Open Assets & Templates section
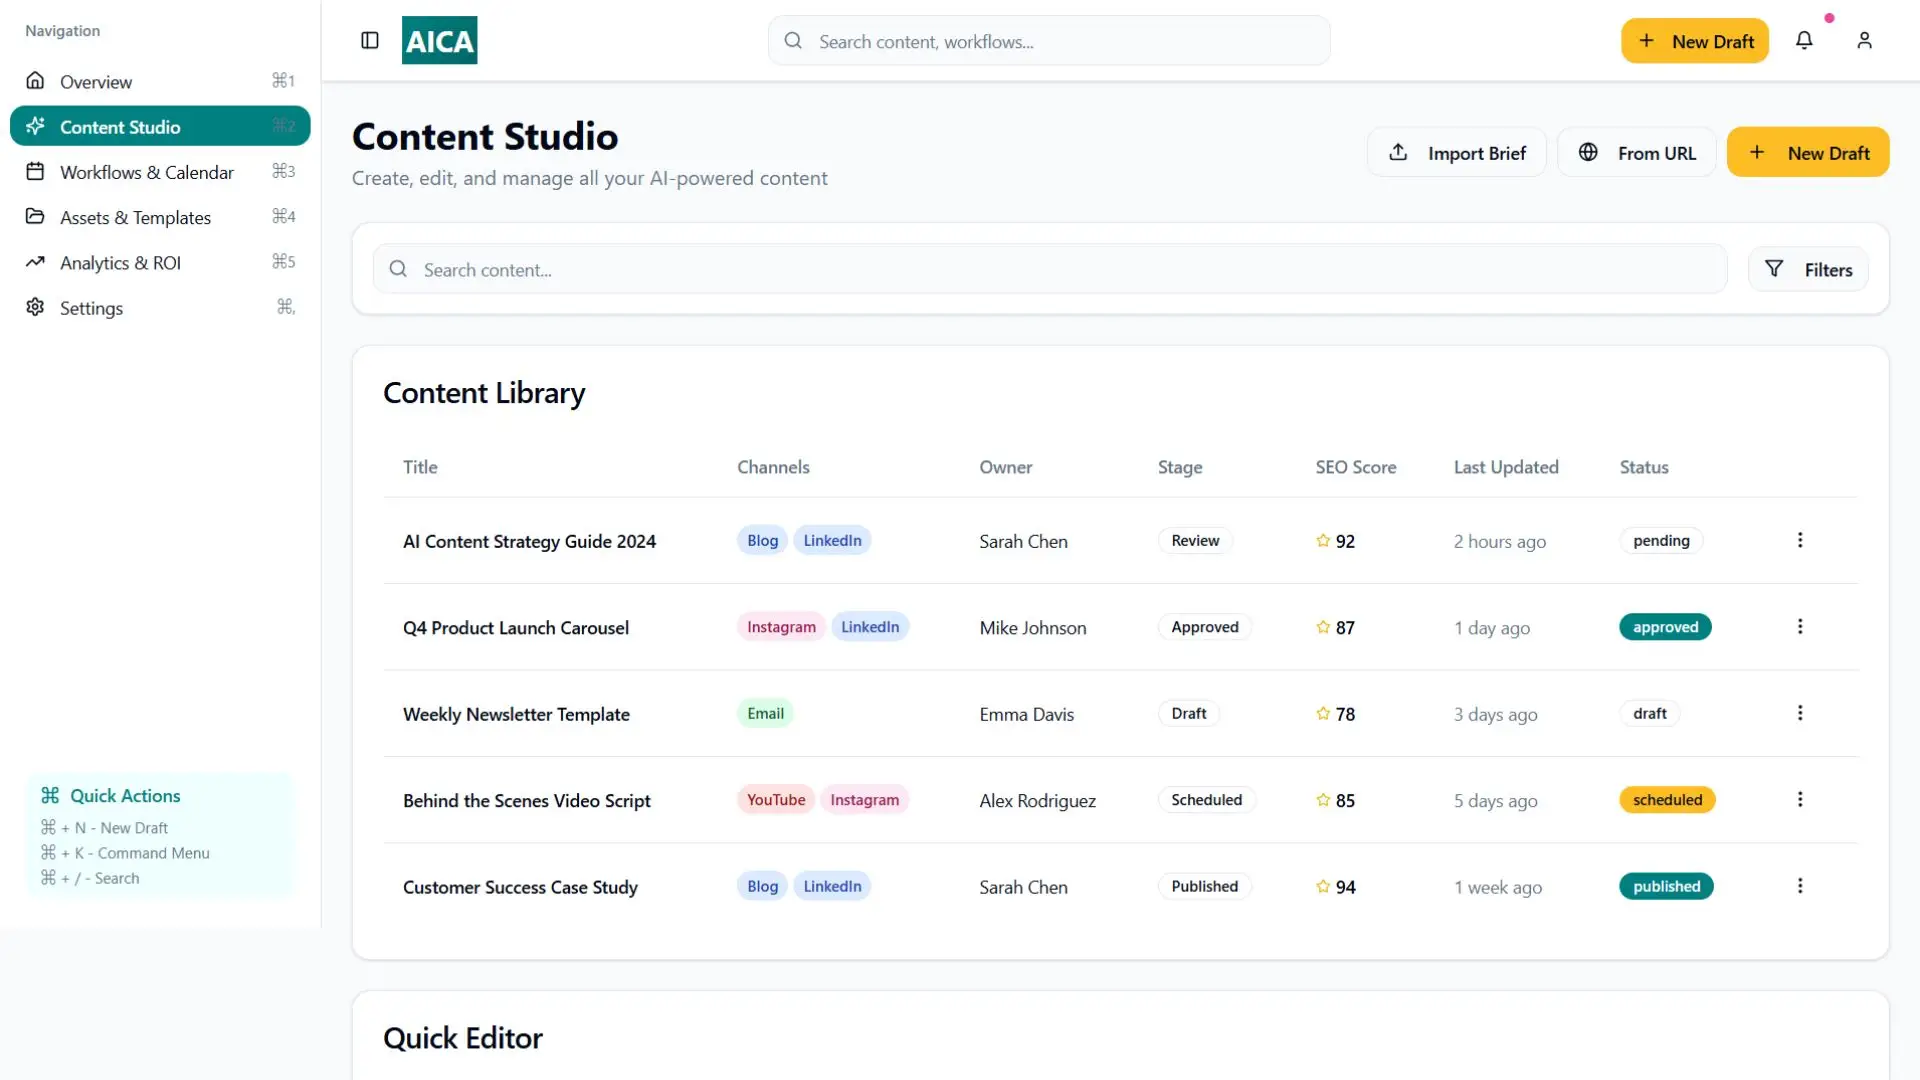This screenshot has width=1920, height=1080. point(160,217)
